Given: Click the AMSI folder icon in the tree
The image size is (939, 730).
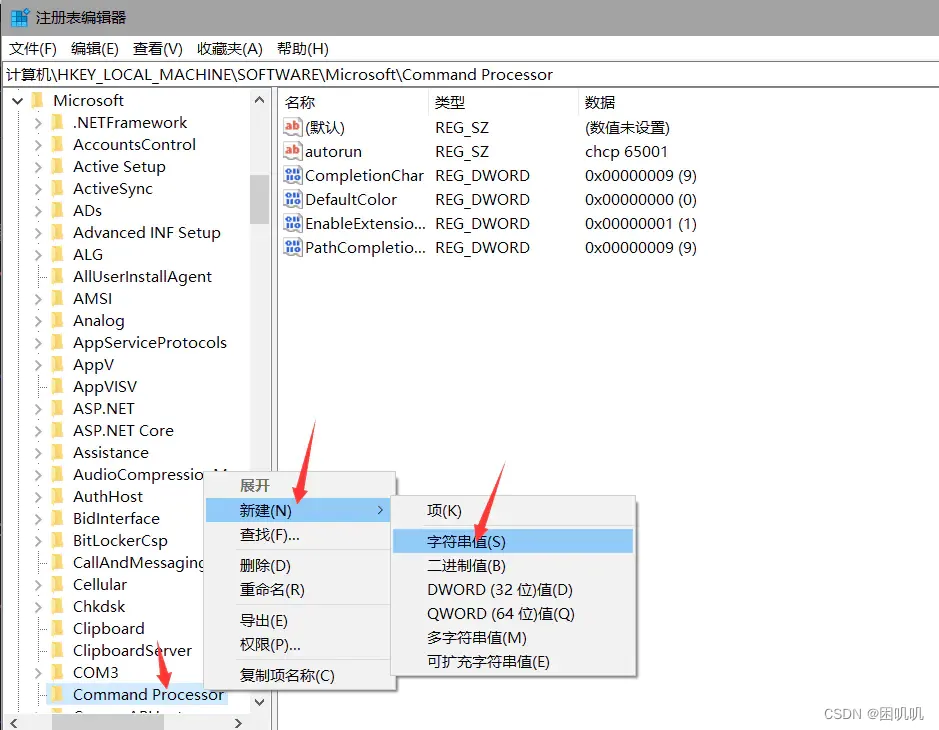Looking at the screenshot, I should (x=57, y=298).
